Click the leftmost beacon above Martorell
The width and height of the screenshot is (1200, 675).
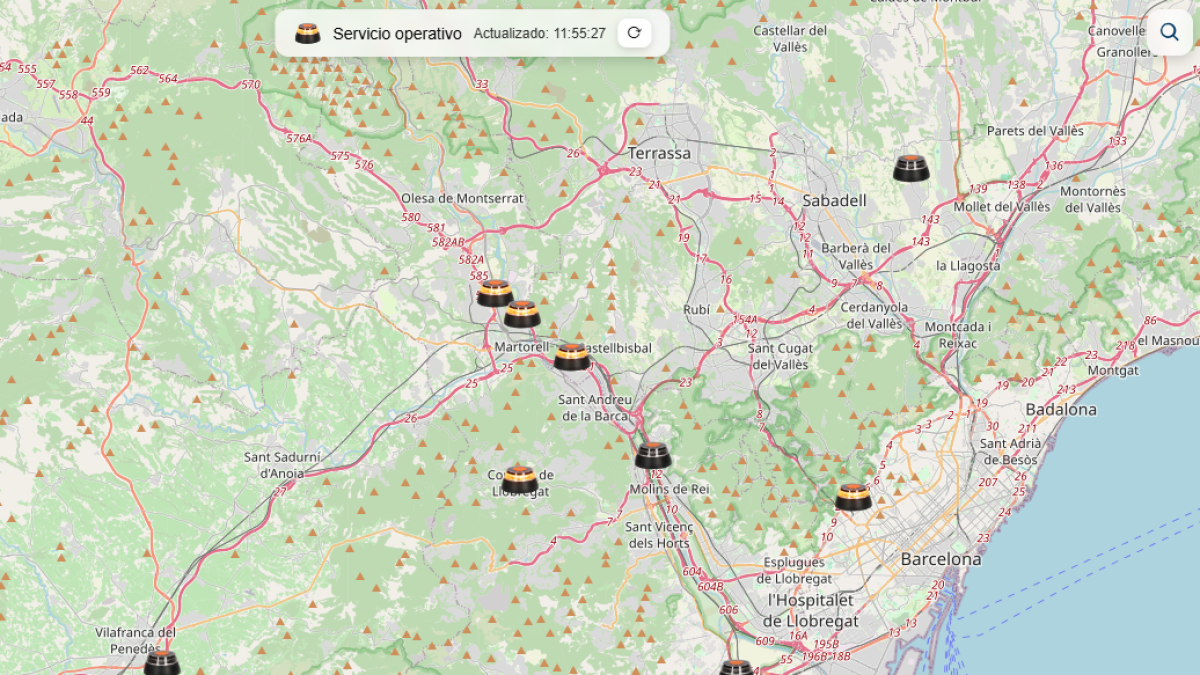point(494,293)
